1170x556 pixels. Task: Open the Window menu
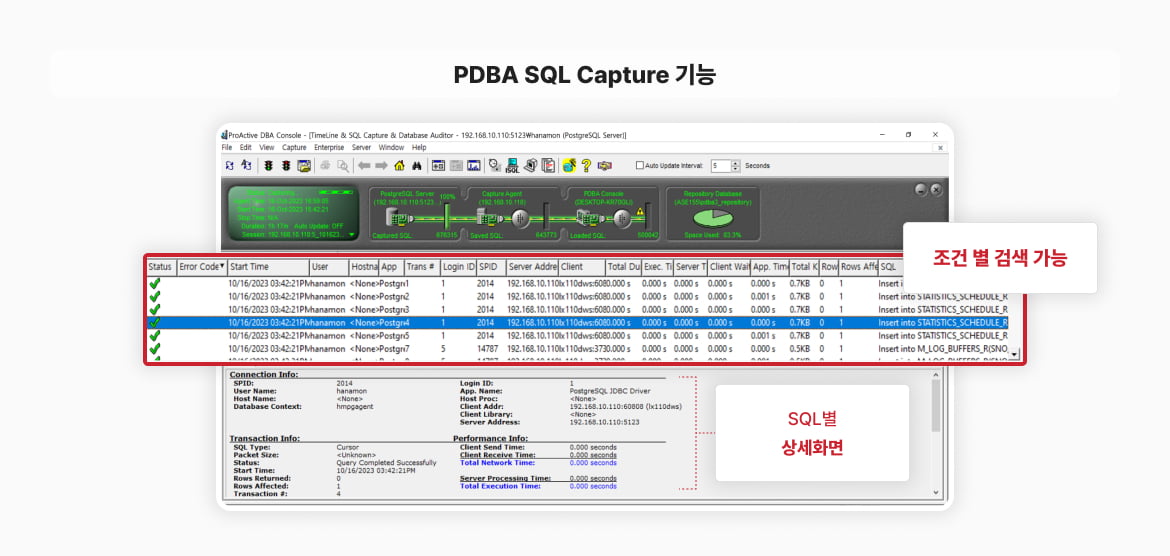click(x=391, y=148)
